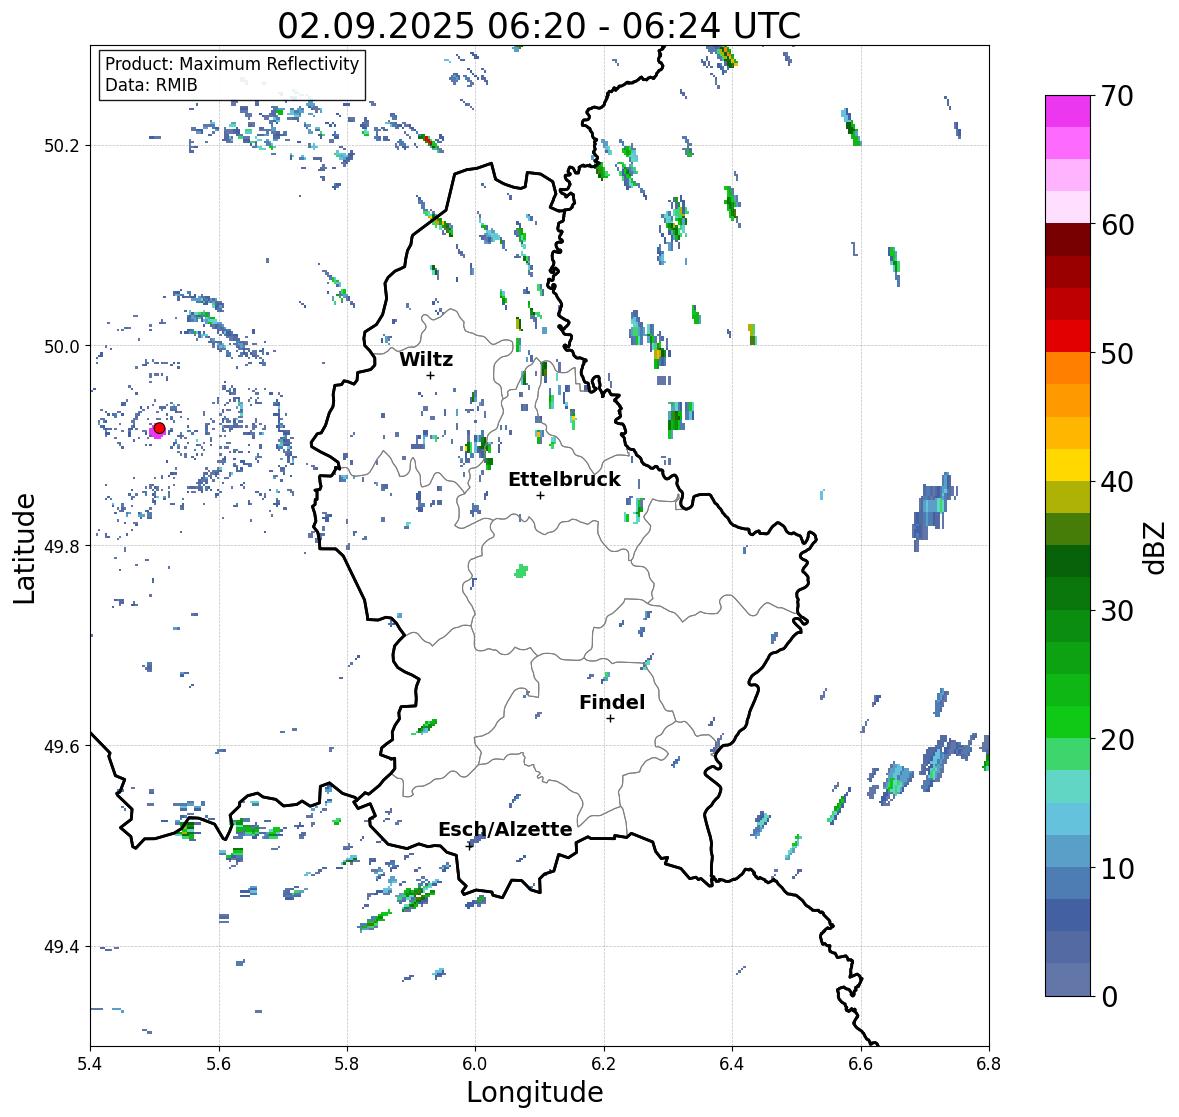Viewport: 1179px width, 1117px height.
Task: Click the Ettelbruck station label
Action: point(564,479)
